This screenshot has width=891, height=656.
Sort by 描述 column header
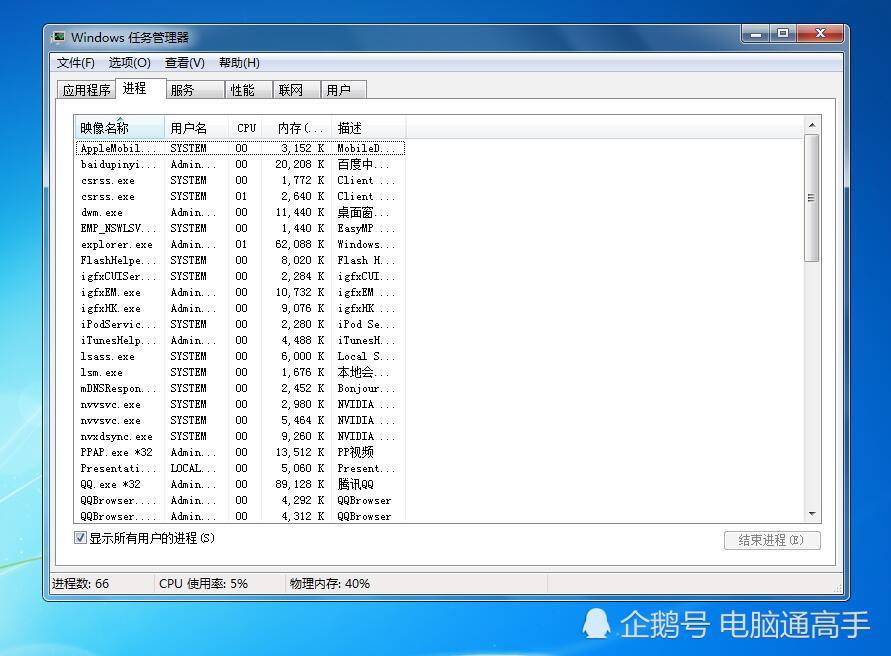coord(368,128)
